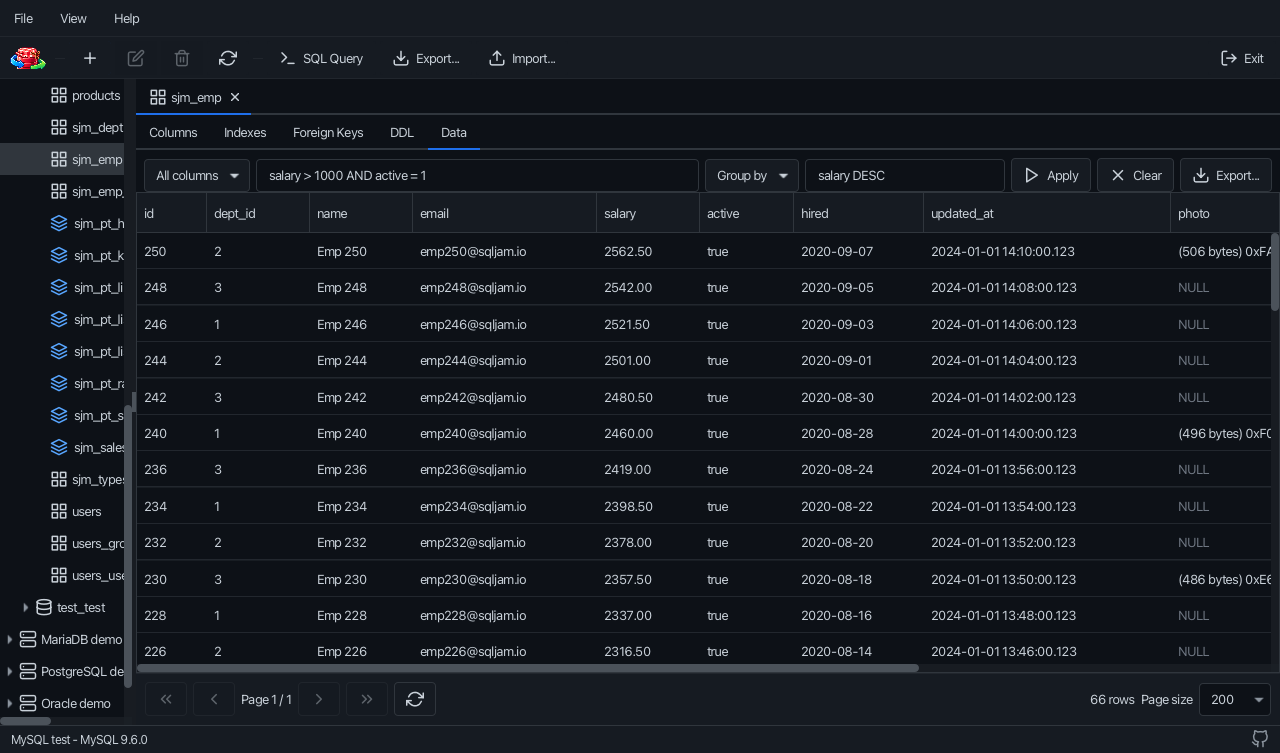Open the GitHub icon in status bar

pos(1260,739)
